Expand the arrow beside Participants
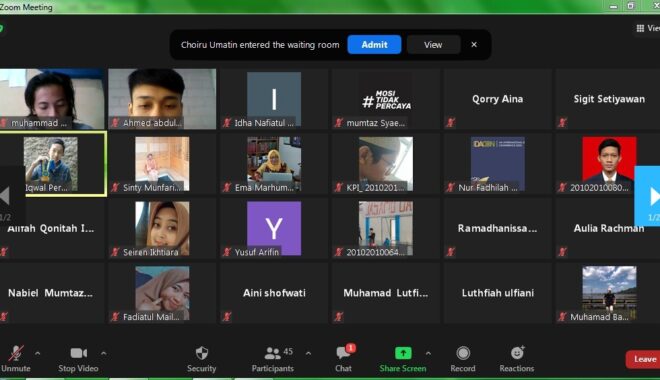660x380 pixels. click(308, 353)
